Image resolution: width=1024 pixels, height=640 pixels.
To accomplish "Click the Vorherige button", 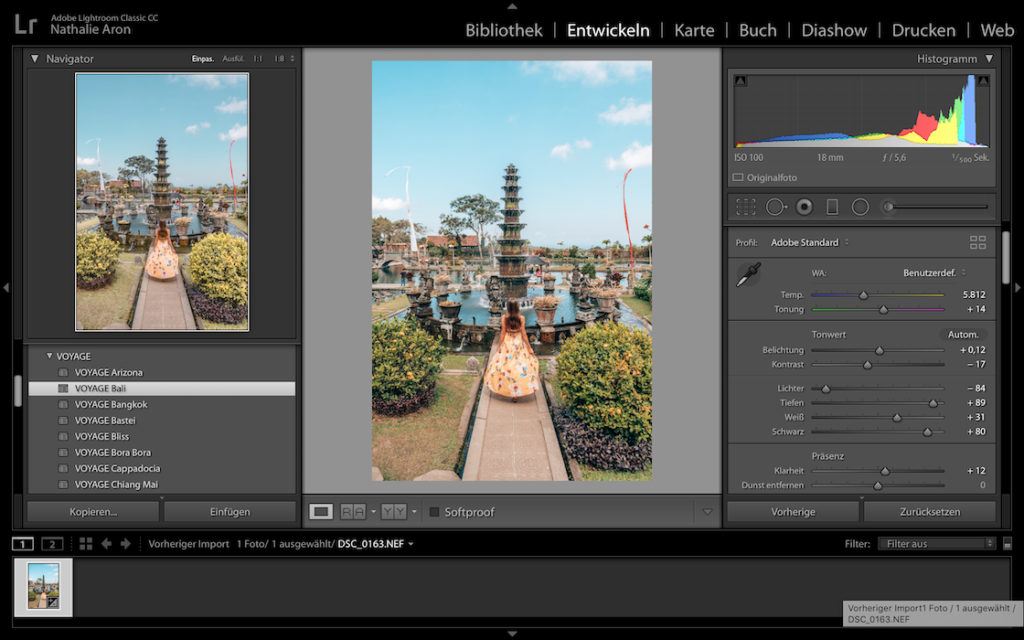I will click(793, 512).
